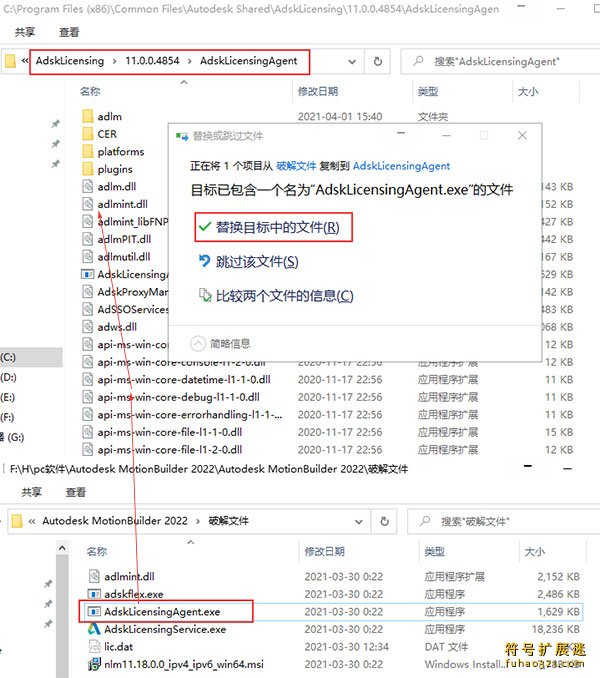Click api-ms-win-core-errorhandling file name
Image resolution: width=600 pixels, height=678 pixels.
pyautogui.click(x=190, y=415)
